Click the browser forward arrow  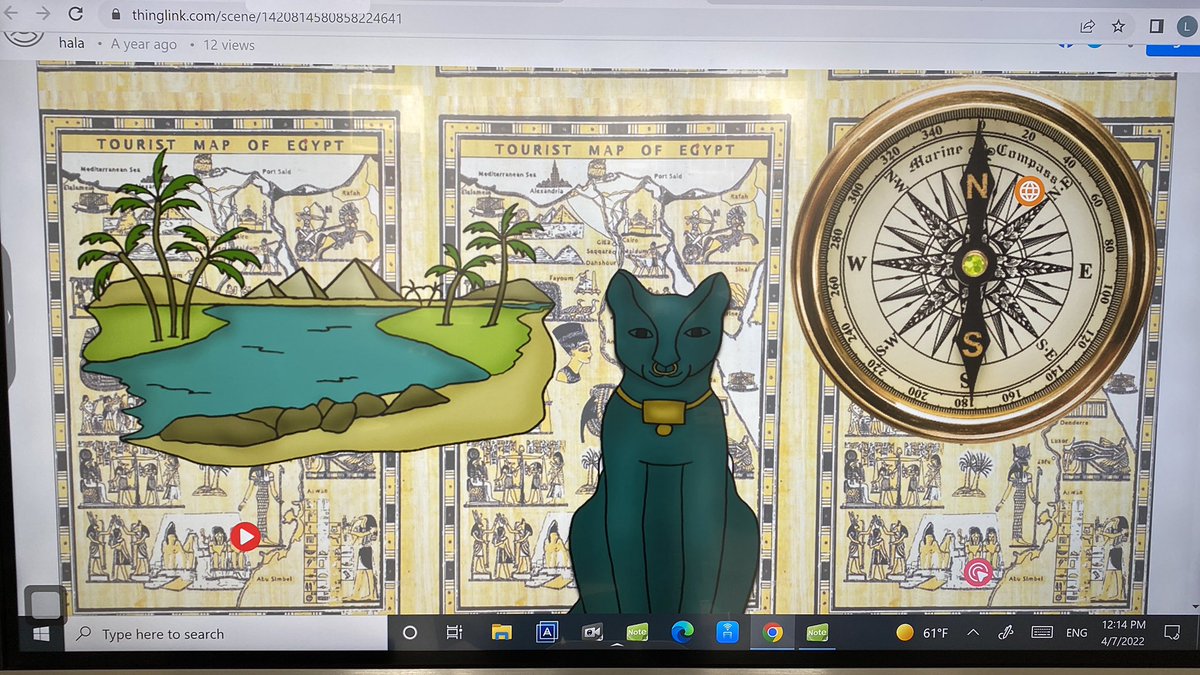42,15
